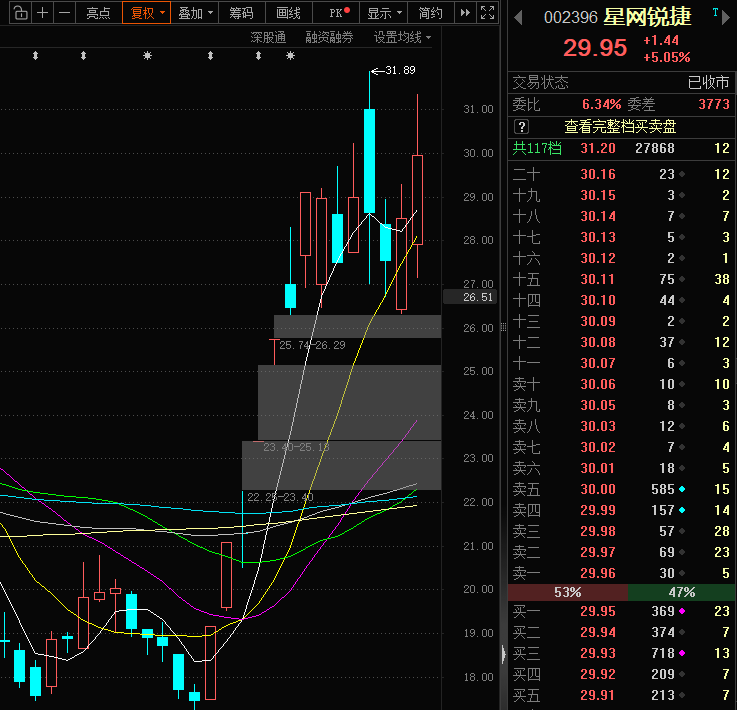
Task: Click the panel splitter grip beside 26.00
Action: click(x=503, y=328)
